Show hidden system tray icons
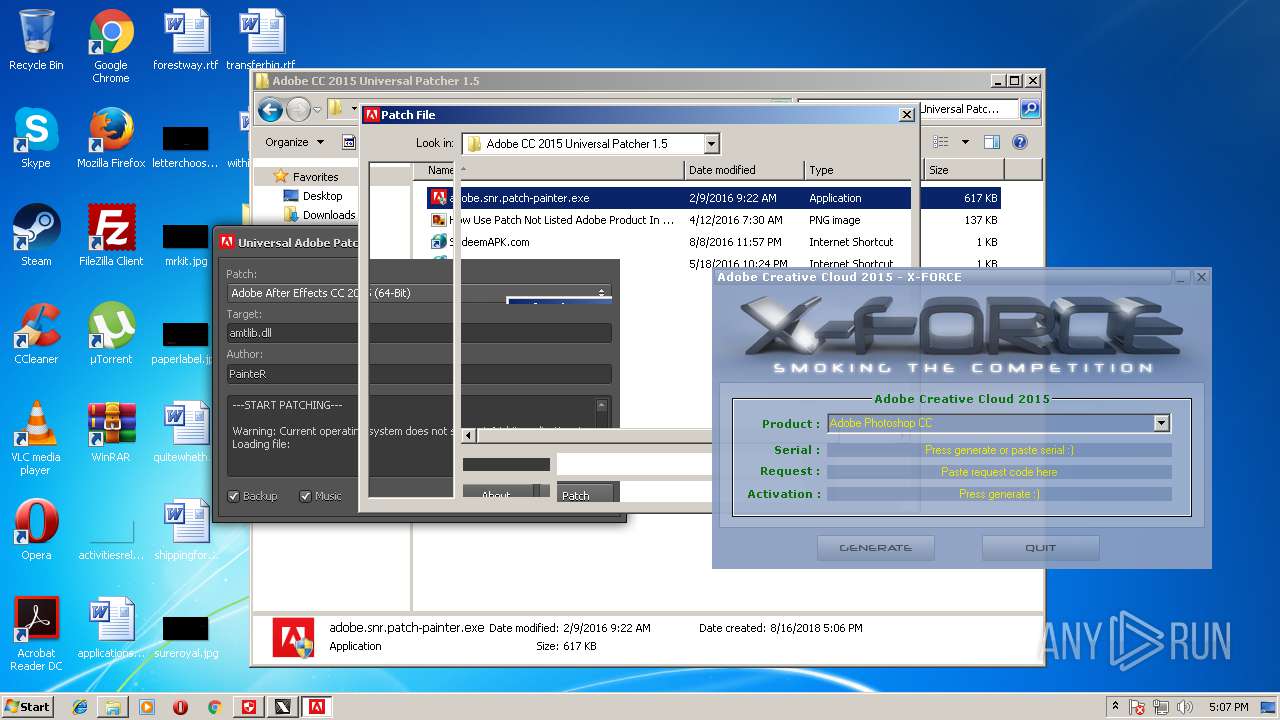Viewport: 1280px width, 720px height. pos(1115,707)
